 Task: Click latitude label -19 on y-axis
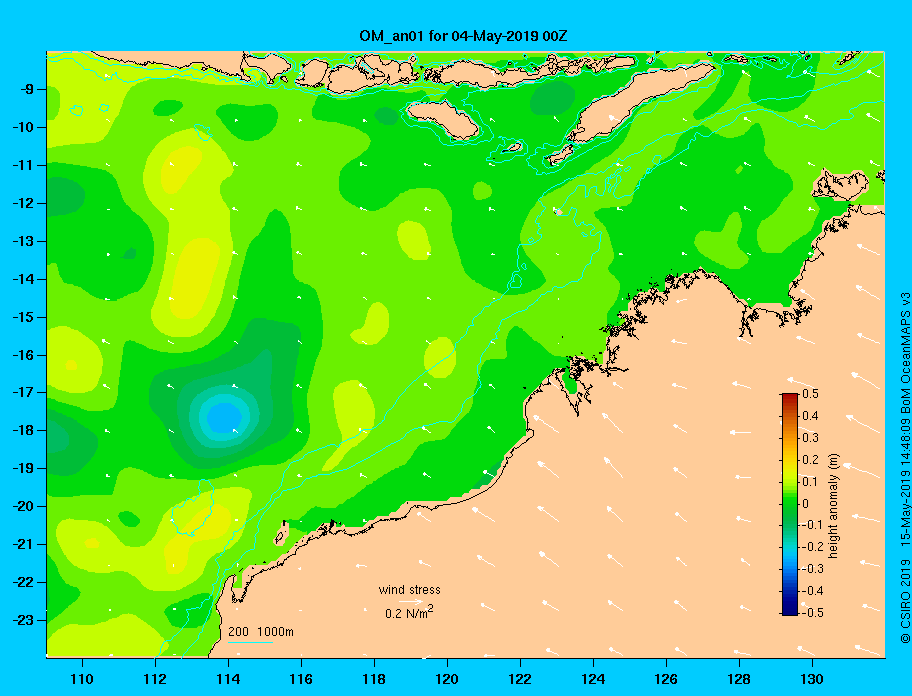(22, 469)
